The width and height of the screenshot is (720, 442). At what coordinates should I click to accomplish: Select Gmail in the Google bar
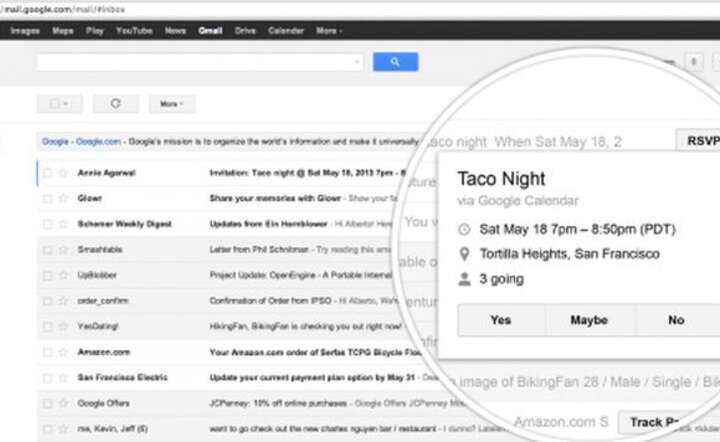[210, 31]
